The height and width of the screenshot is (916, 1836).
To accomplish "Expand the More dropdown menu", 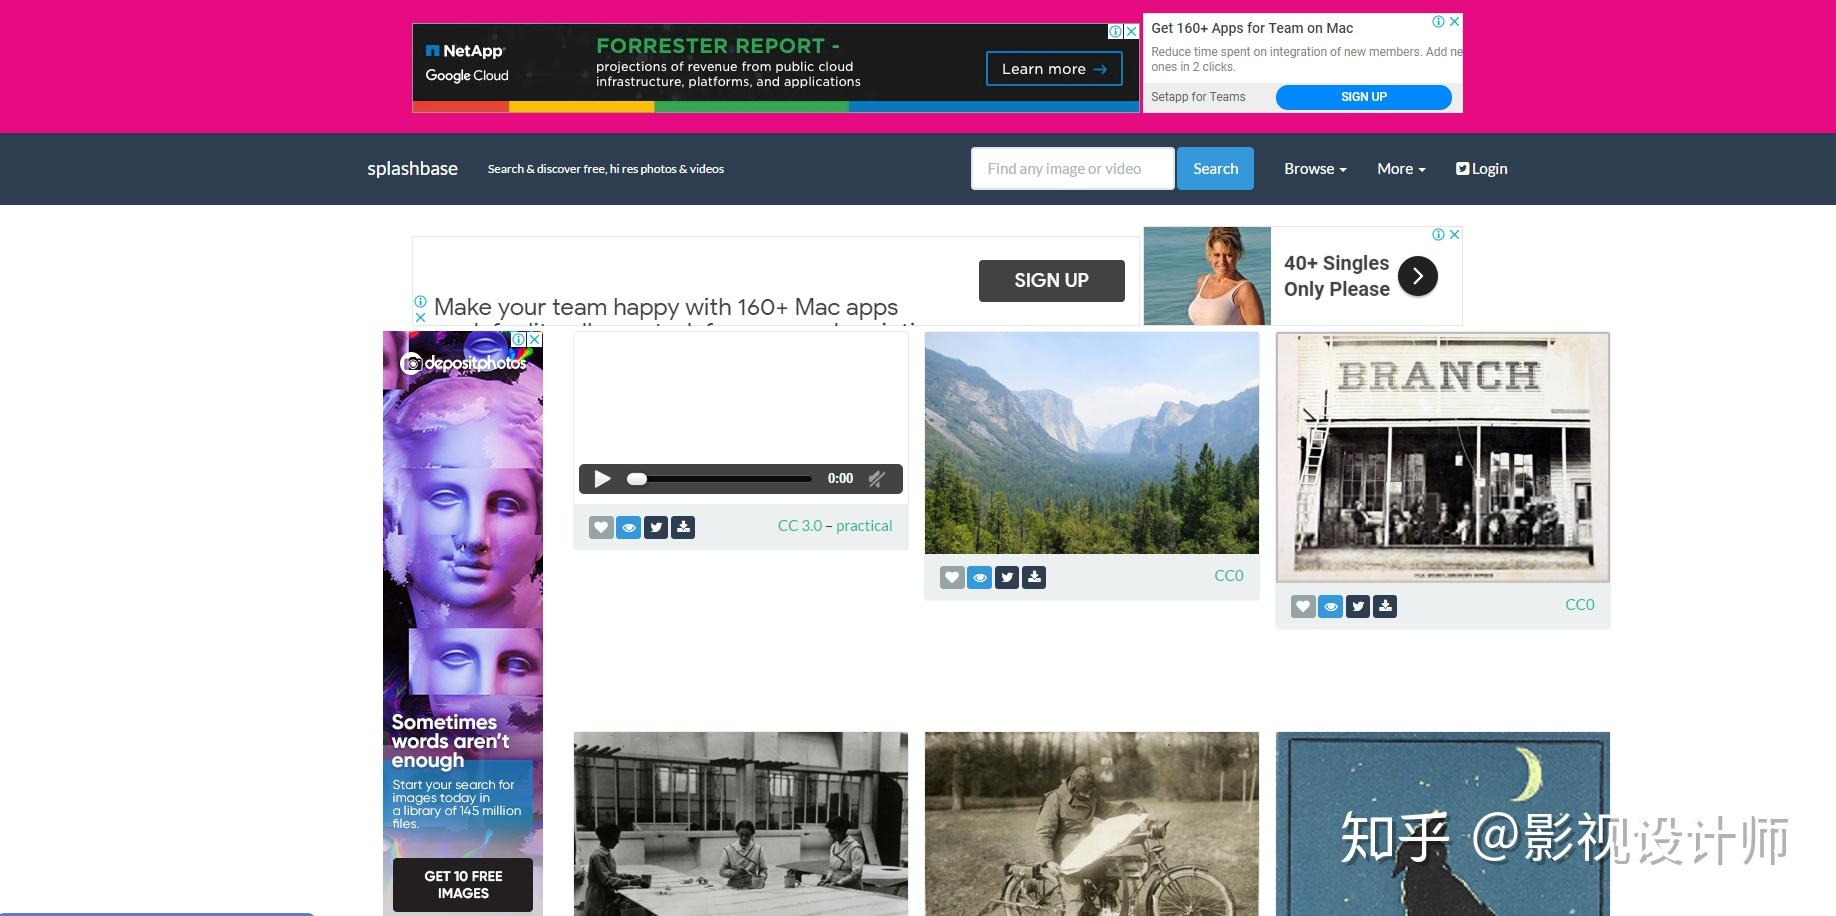I will tap(1401, 169).
